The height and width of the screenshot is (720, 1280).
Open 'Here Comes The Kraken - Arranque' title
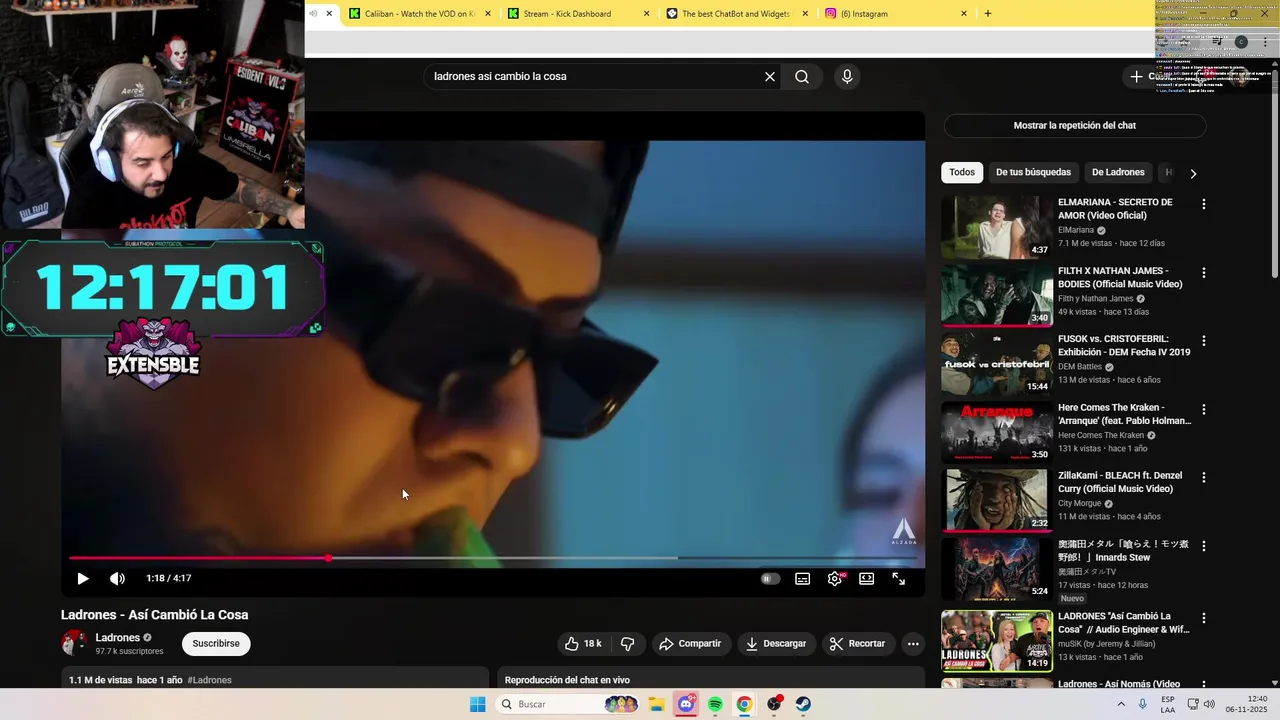pyautogui.click(x=1125, y=414)
